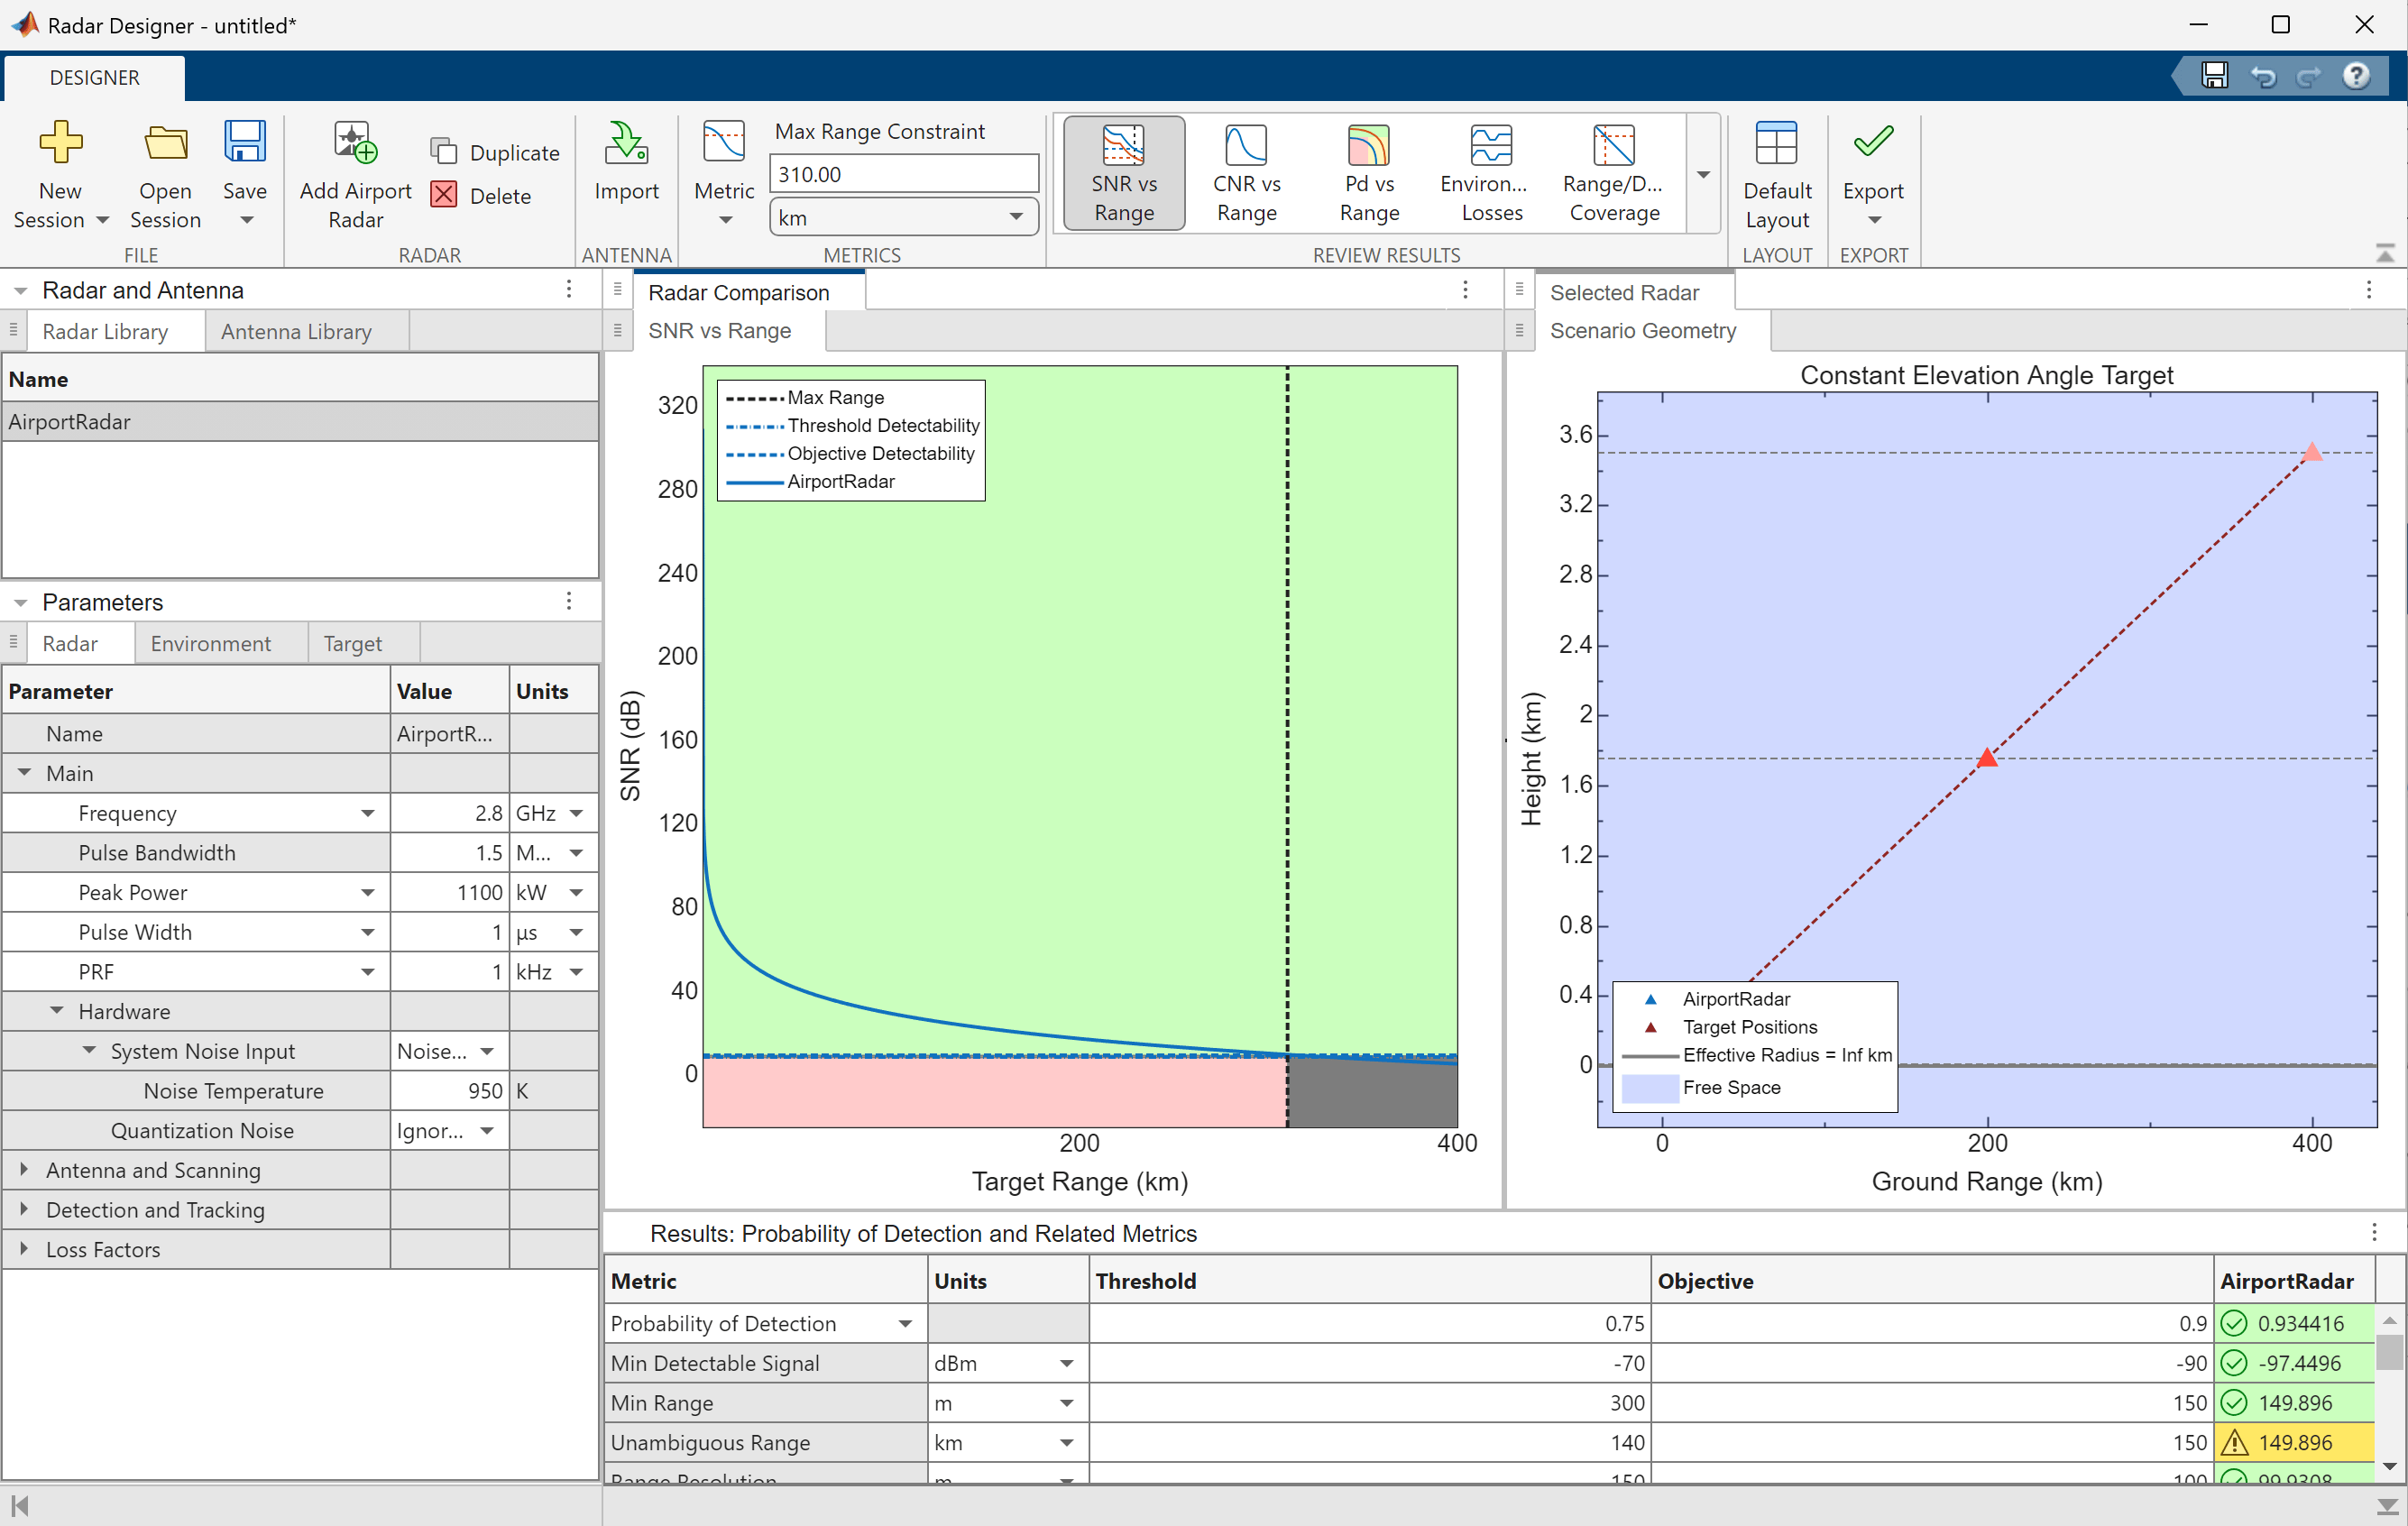Image resolution: width=2408 pixels, height=1526 pixels.
Task: Edit the Frequency value 2.8 cell
Action: (x=449, y=814)
